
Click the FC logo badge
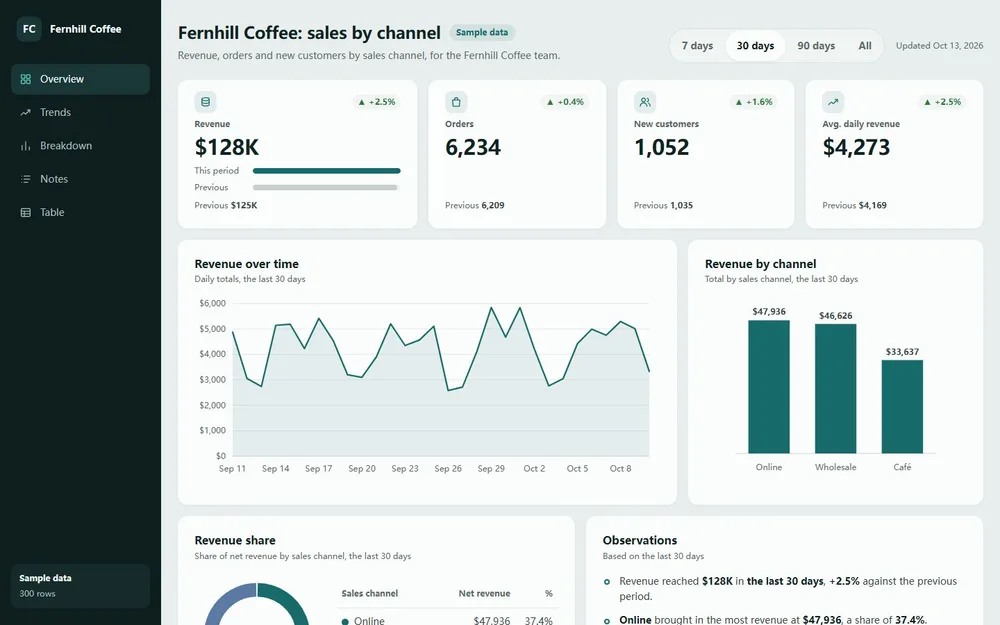[x=29, y=29]
